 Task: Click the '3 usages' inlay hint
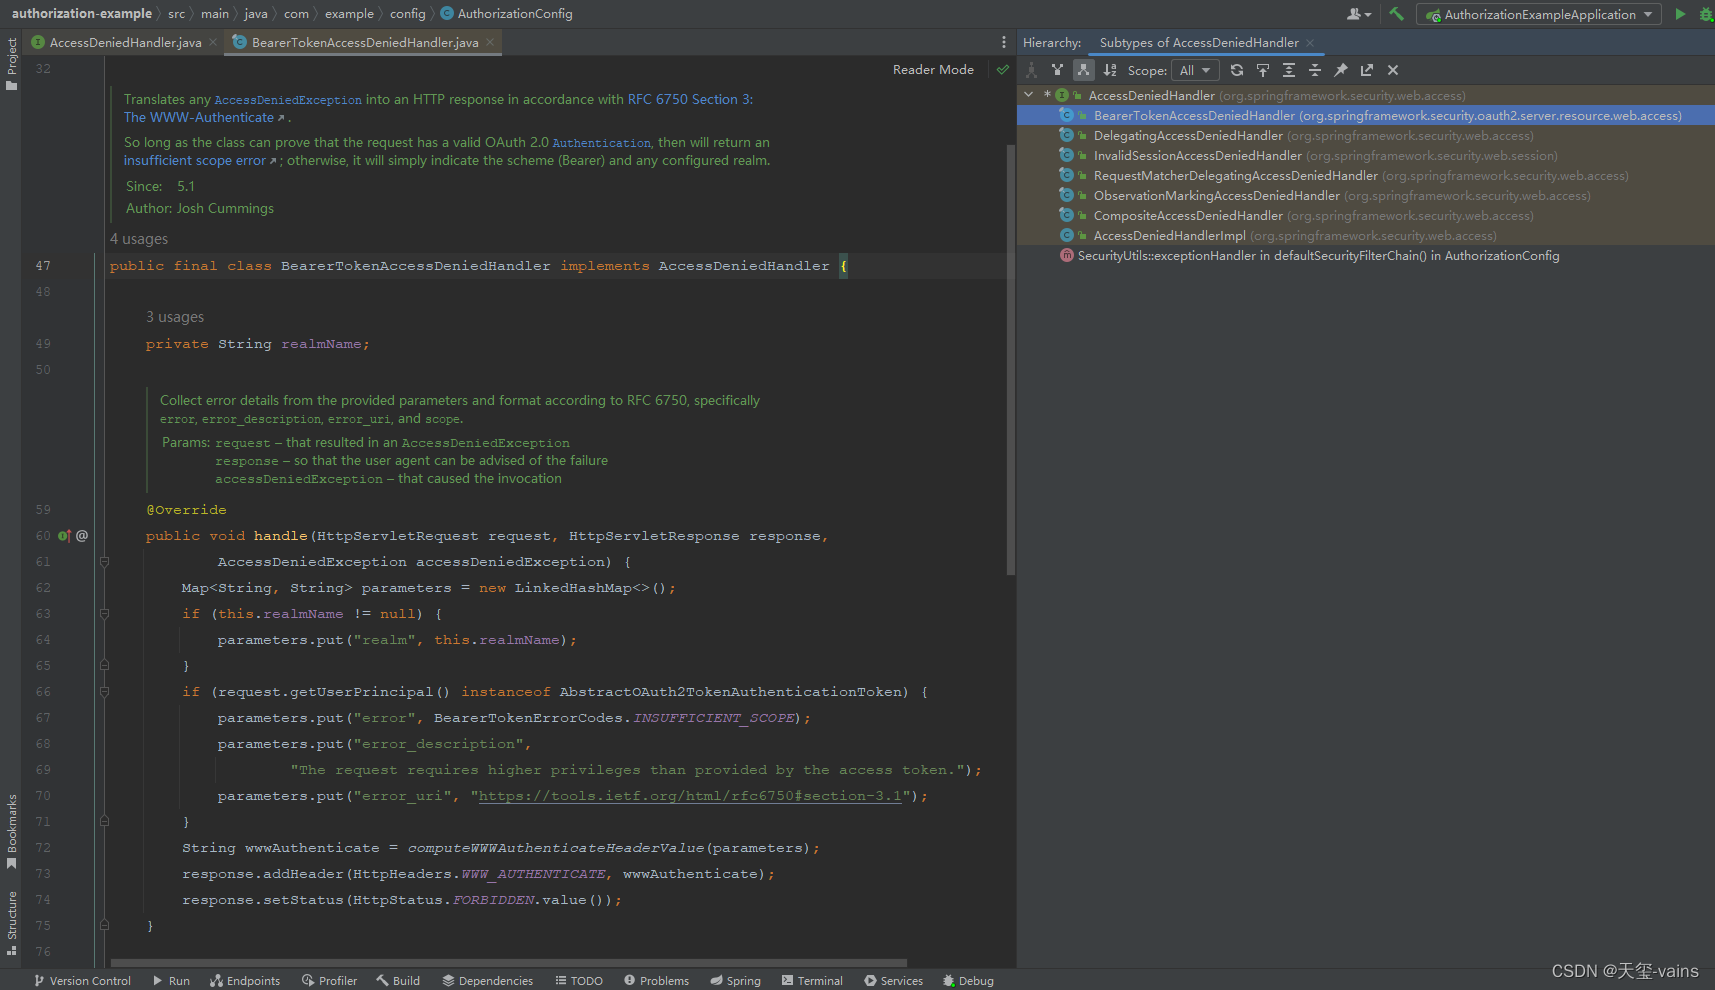coord(175,317)
